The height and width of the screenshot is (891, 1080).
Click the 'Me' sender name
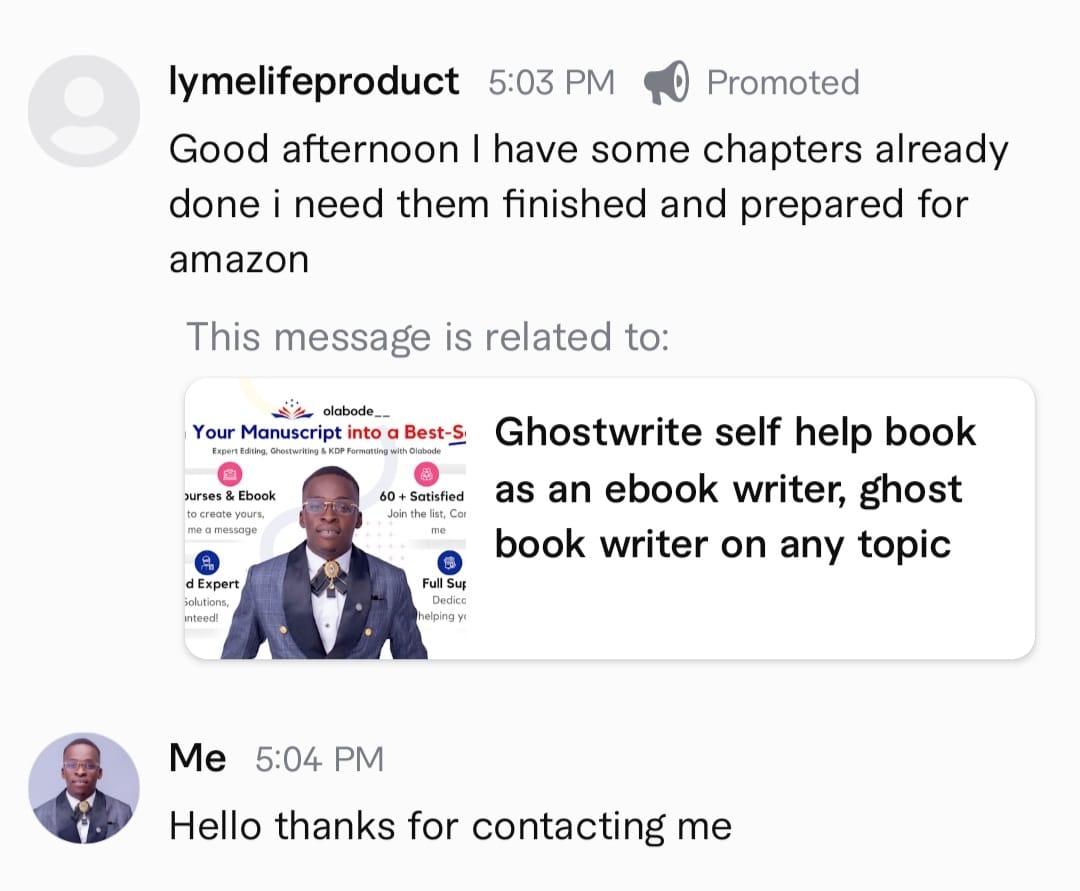[197, 758]
